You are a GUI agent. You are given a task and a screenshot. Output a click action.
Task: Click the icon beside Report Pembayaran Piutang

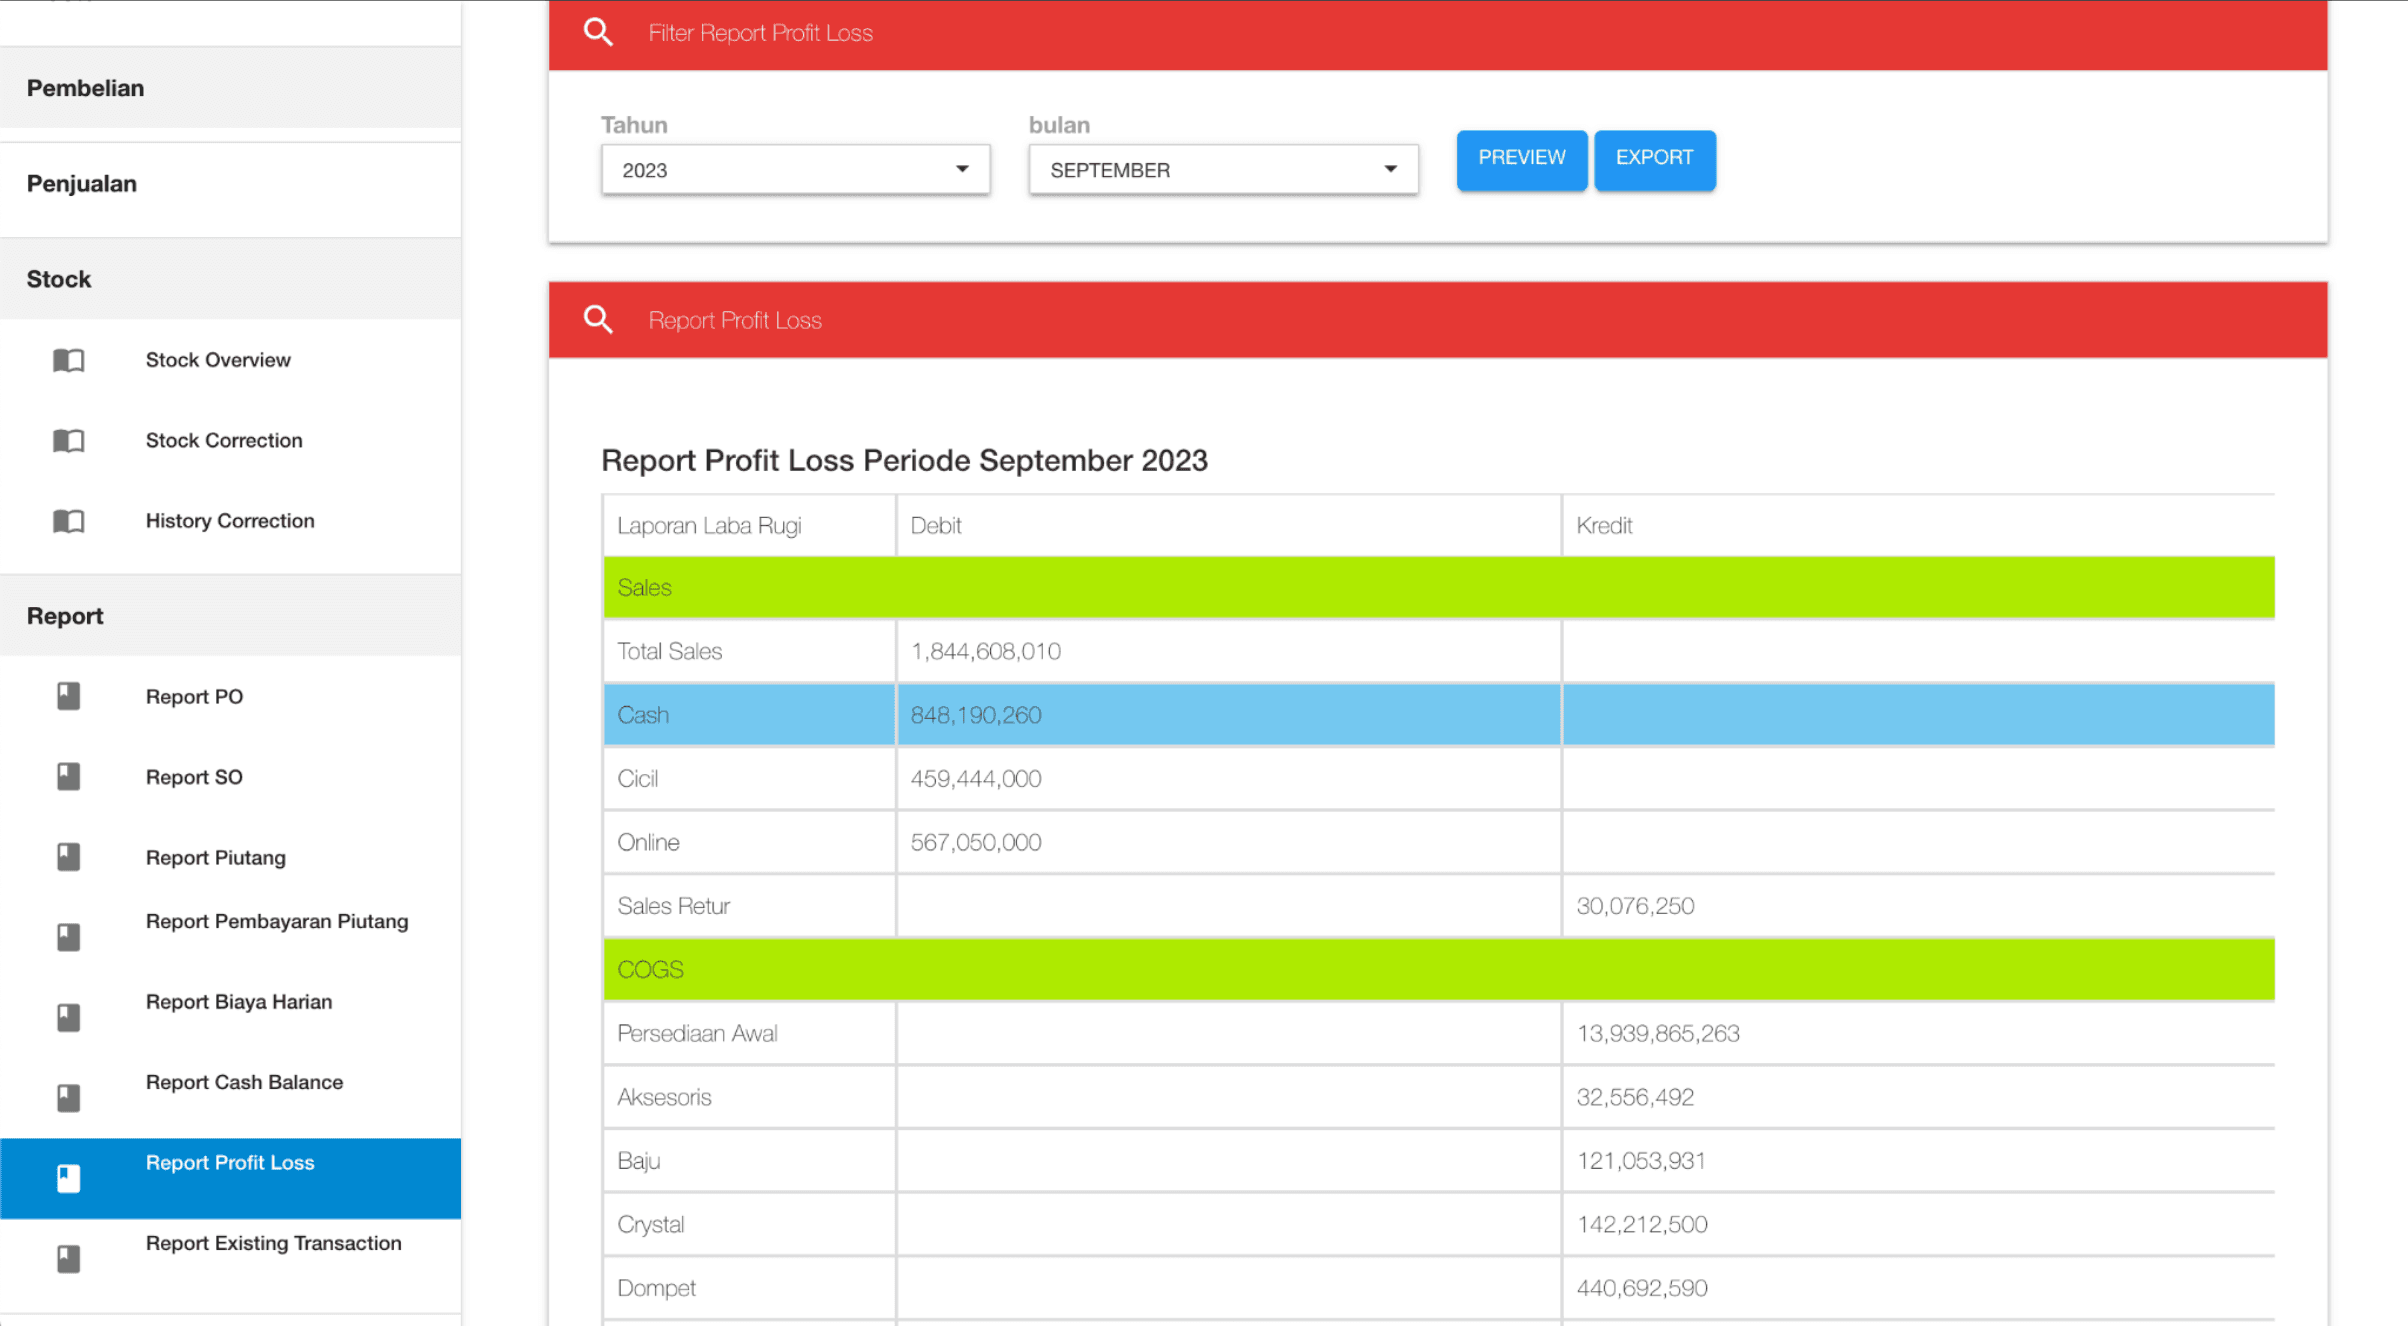(x=68, y=937)
